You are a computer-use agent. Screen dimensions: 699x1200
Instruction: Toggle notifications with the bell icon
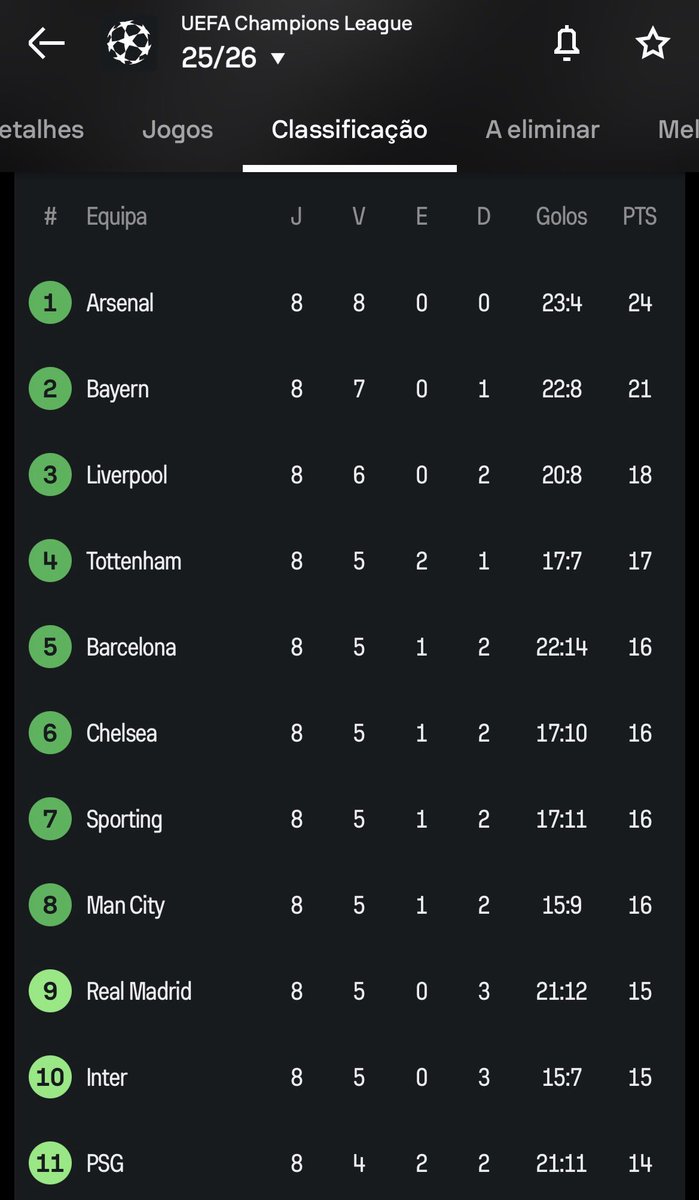point(567,43)
